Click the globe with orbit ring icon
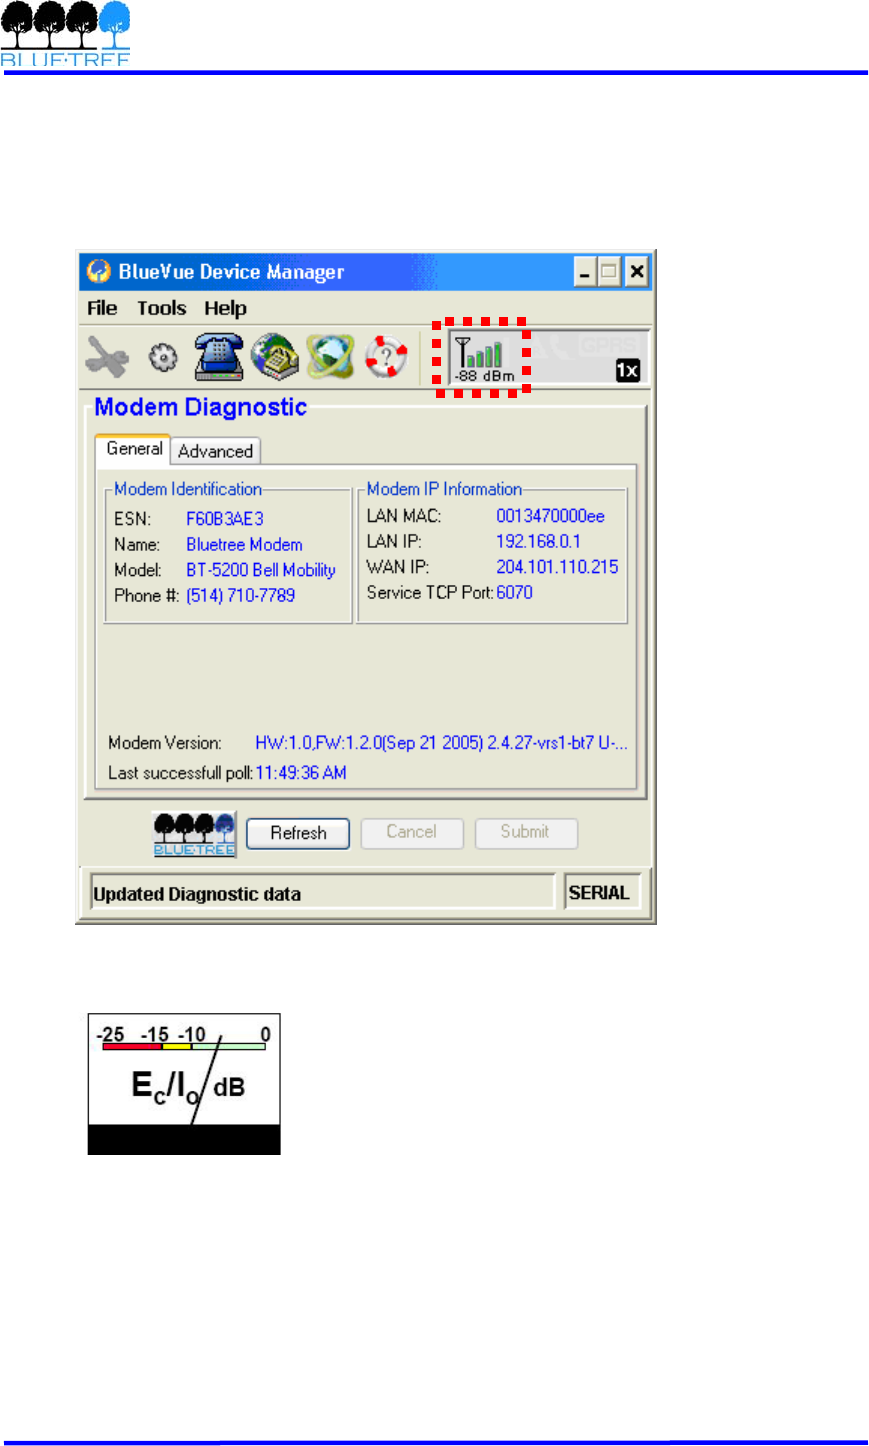This screenshot has width=869, height=1446. [330, 356]
